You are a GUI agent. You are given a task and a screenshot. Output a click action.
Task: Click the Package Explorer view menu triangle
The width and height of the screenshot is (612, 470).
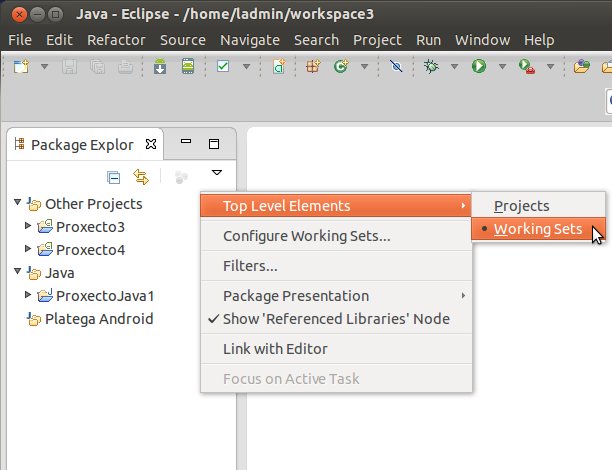217,173
